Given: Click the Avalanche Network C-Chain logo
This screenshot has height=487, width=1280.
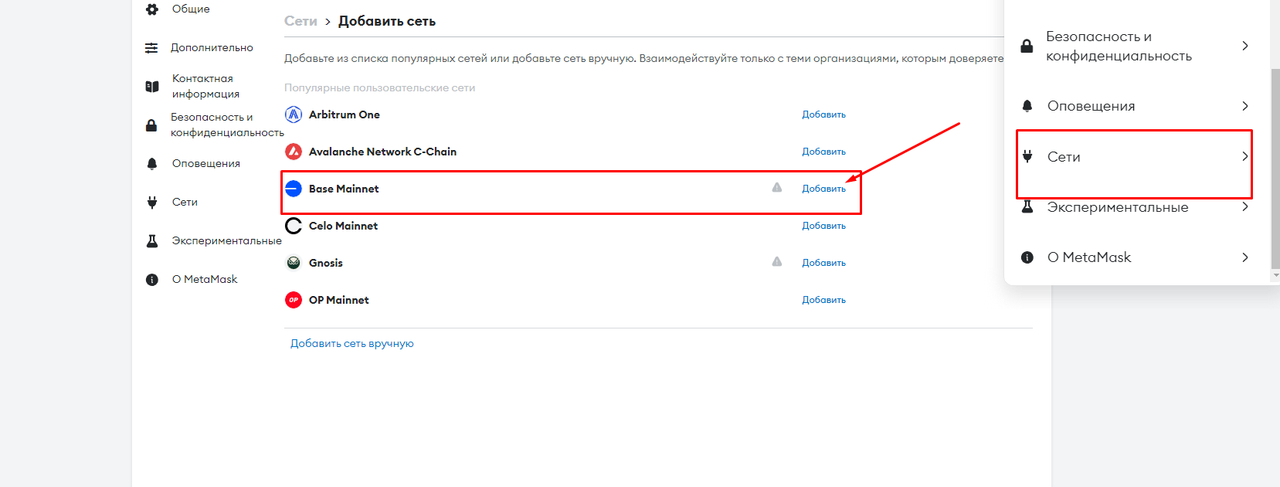Looking at the screenshot, I should point(293,152).
